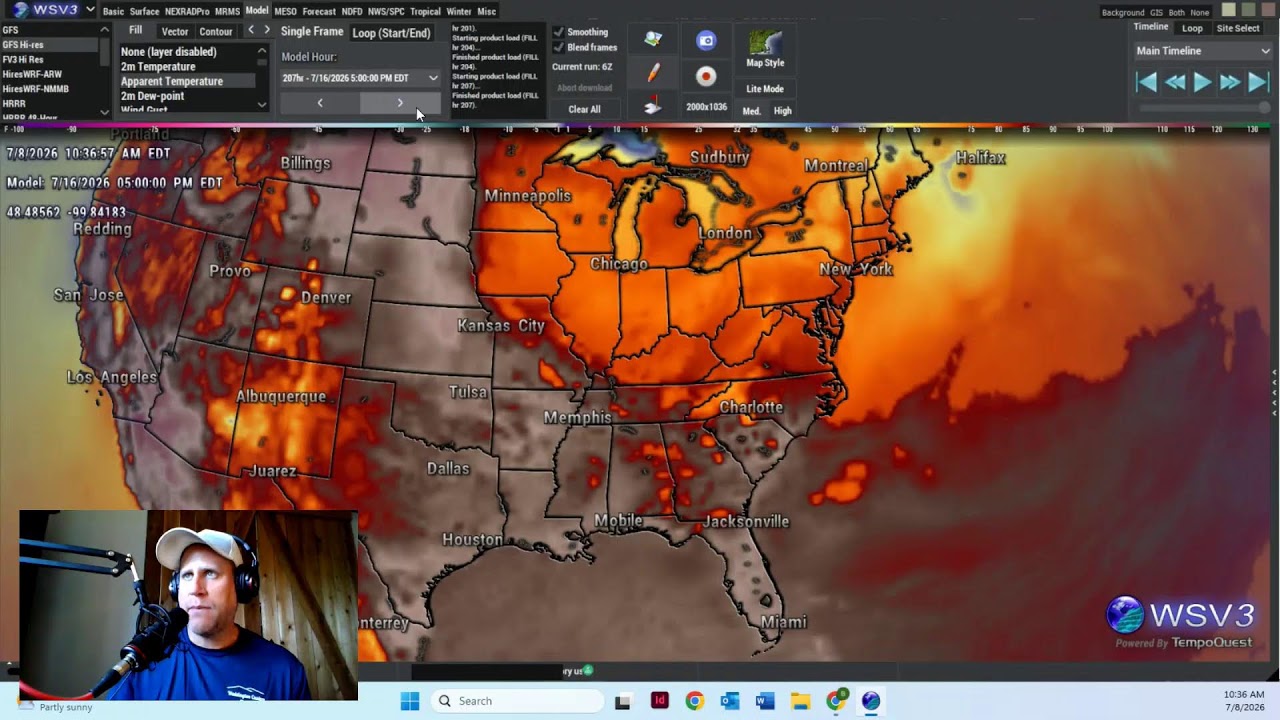Open the Basic menu tab
Image resolution: width=1280 pixels, height=720 pixels.
pos(113,12)
